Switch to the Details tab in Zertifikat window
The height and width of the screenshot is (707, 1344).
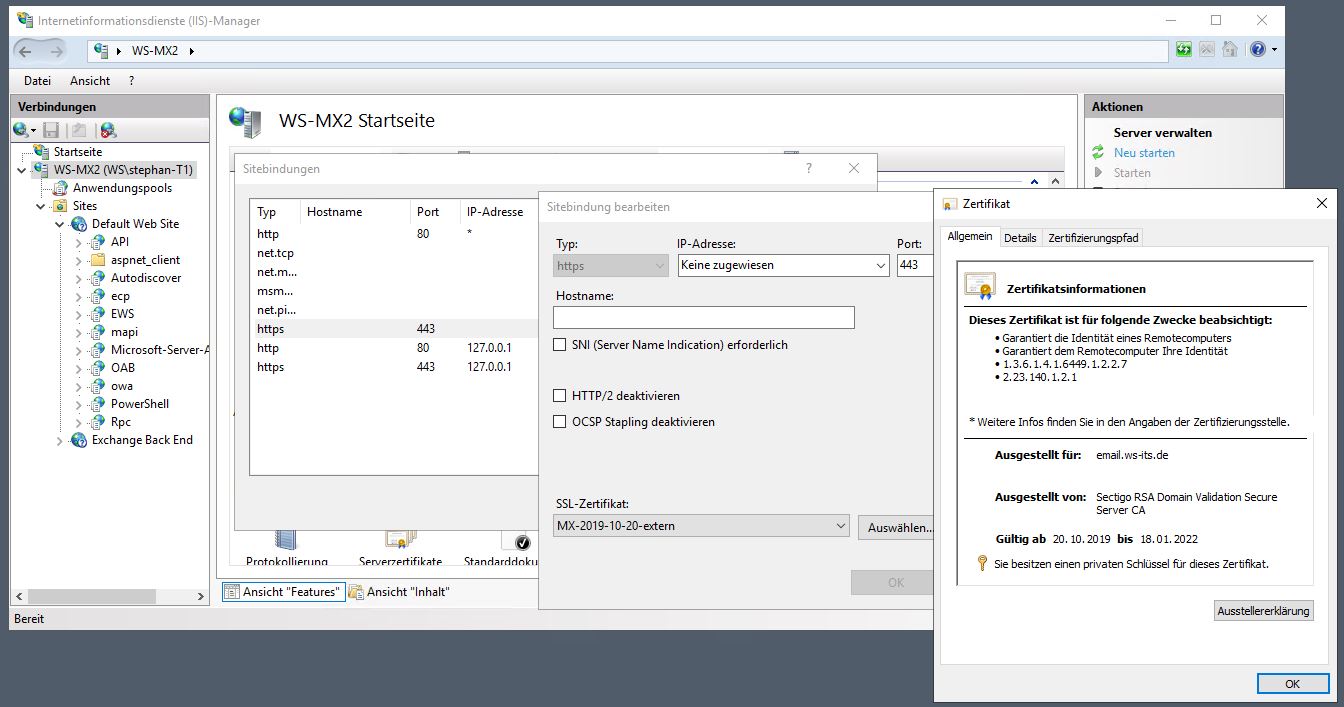[1020, 238]
